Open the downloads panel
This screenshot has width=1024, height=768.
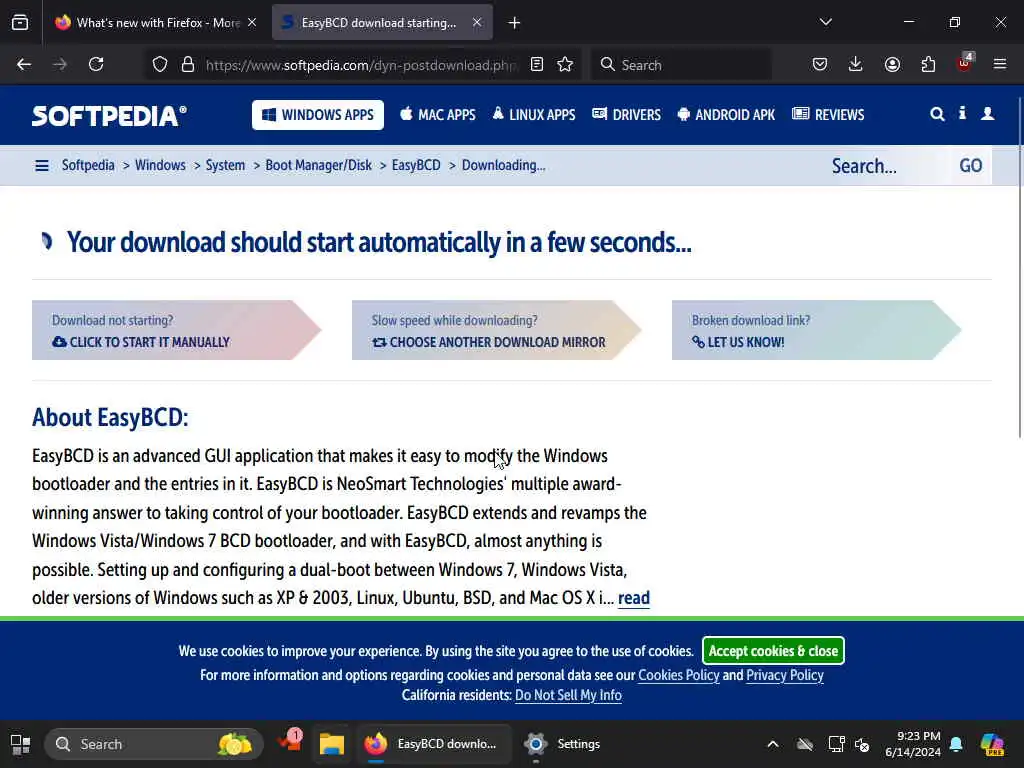click(856, 65)
